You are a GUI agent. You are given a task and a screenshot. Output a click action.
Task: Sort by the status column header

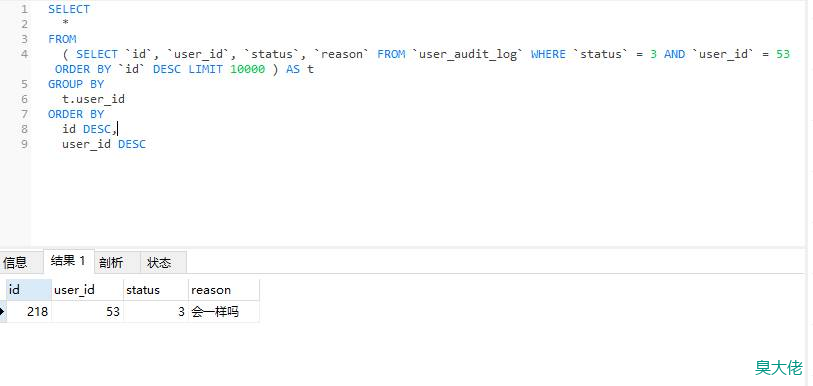156,290
